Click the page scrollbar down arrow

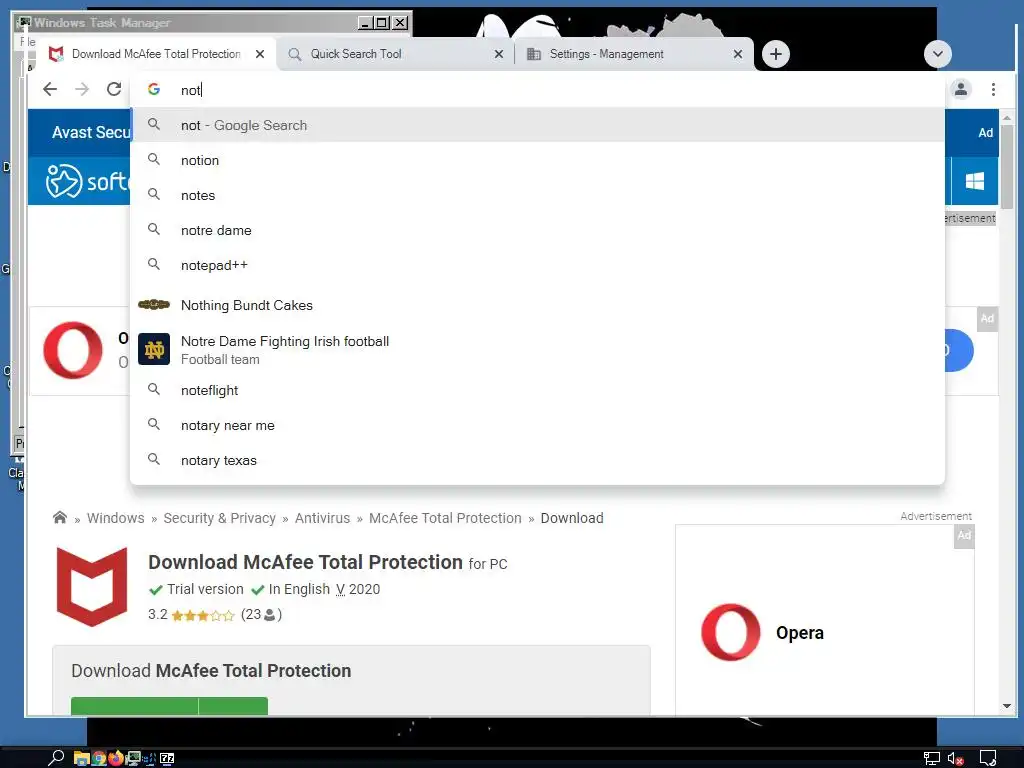pos(1006,706)
